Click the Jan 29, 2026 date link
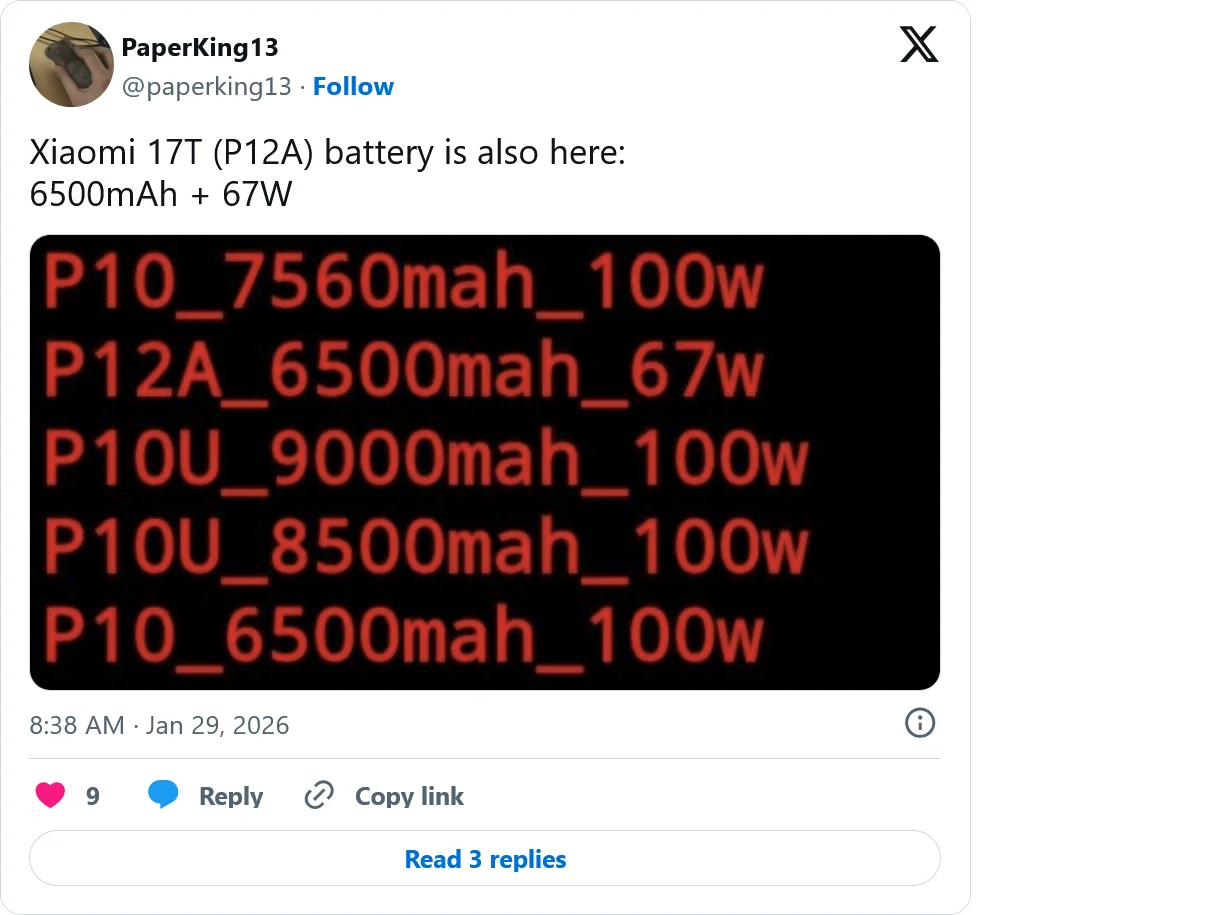 pyautogui.click(x=218, y=724)
